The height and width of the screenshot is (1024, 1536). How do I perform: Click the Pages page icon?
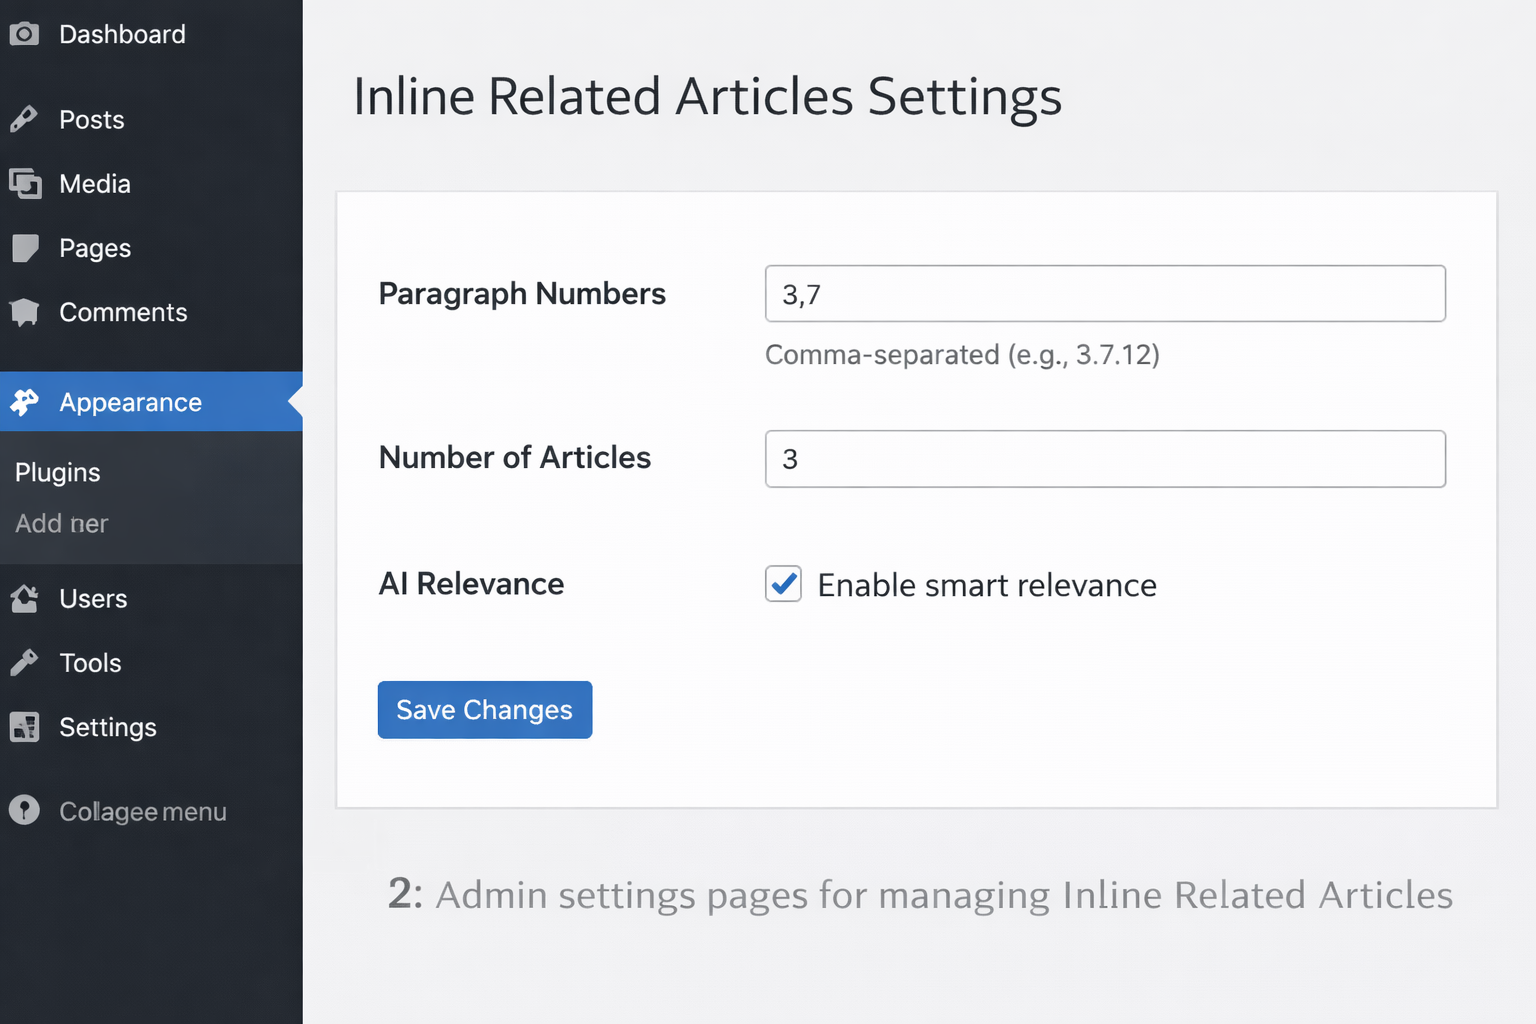[x=25, y=247]
